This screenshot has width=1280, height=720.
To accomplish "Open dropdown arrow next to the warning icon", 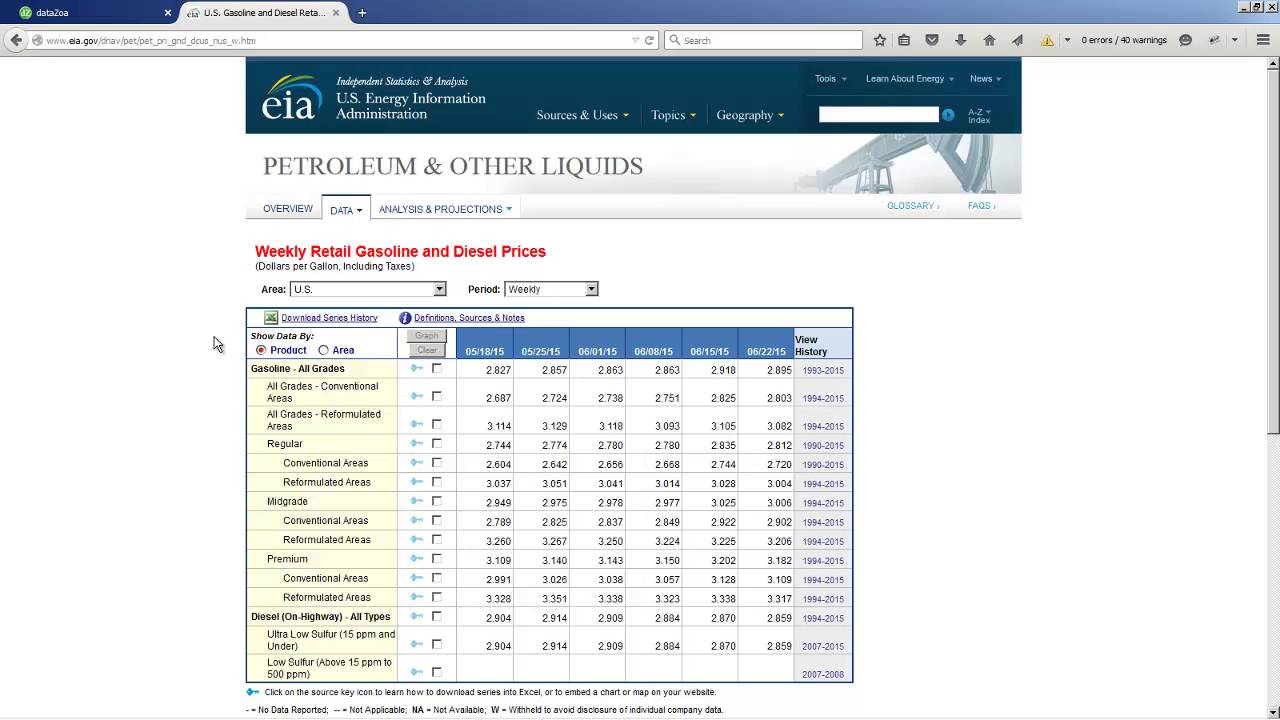I will click(x=1067, y=40).
